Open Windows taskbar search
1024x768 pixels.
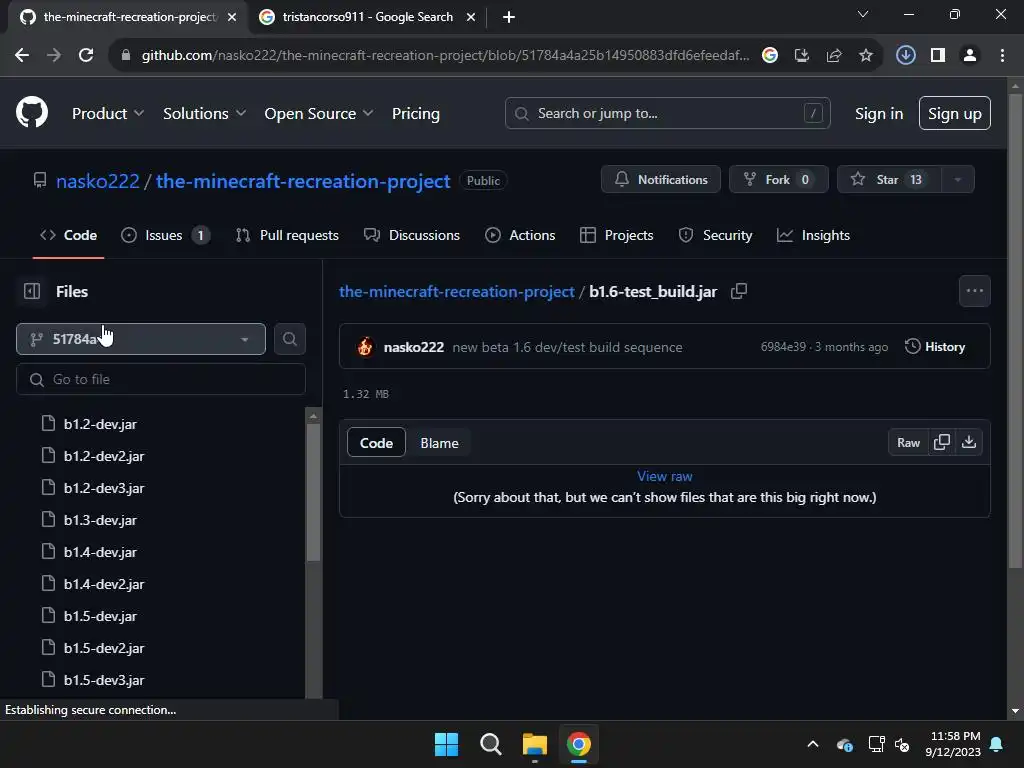pos(490,744)
